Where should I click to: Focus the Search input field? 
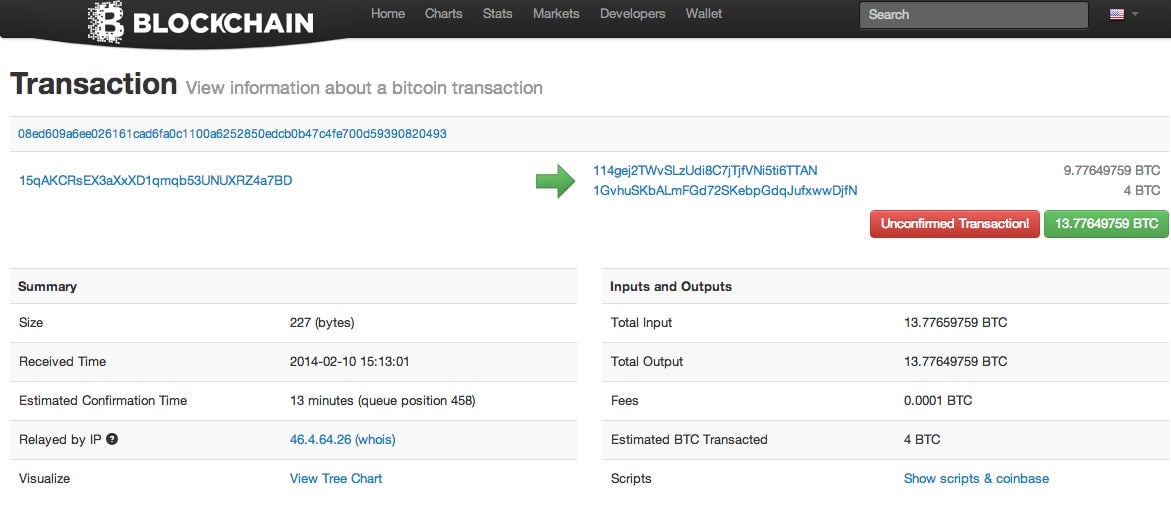[x=973, y=15]
